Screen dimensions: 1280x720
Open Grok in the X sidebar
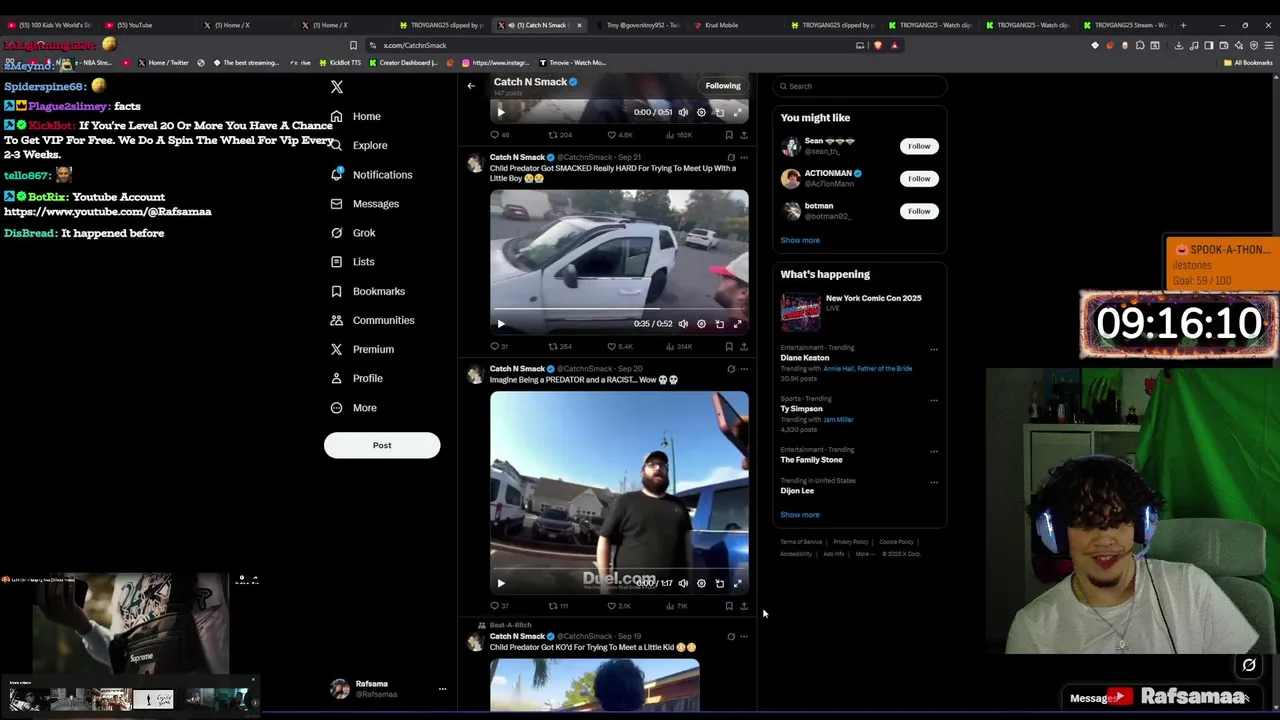point(353,232)
